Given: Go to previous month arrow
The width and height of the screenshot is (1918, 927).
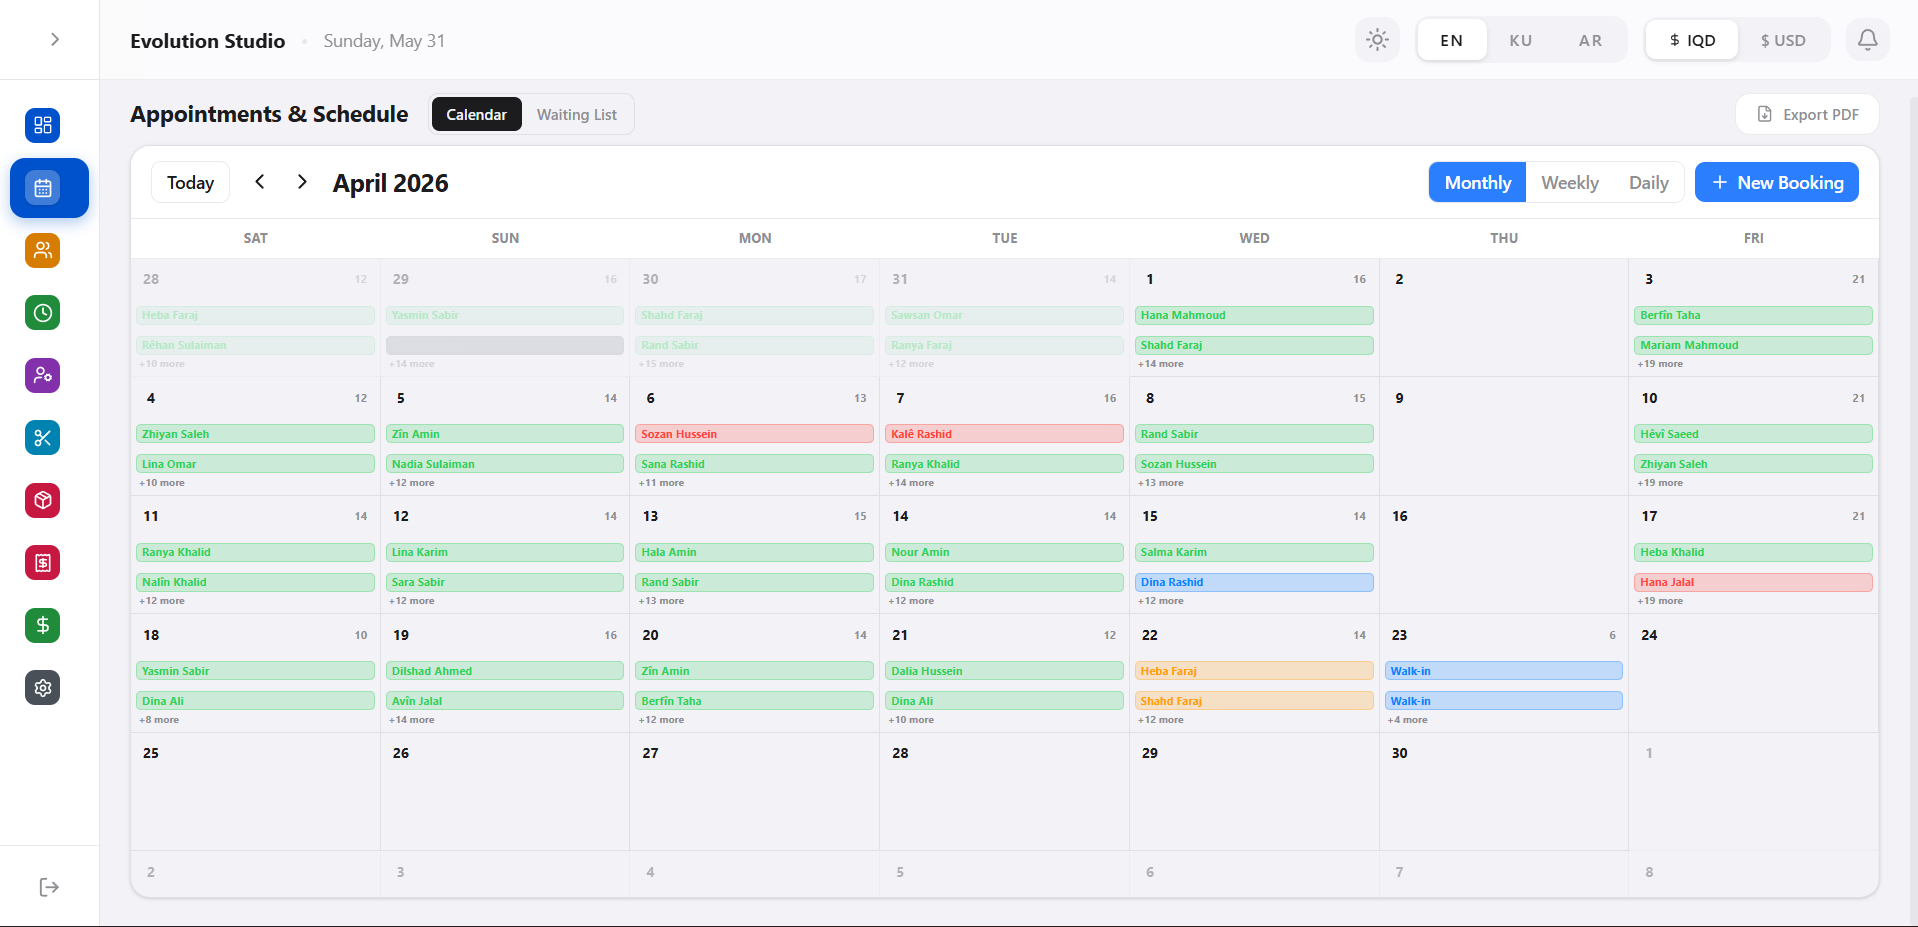Looking at the screenshot, I should 260,181.
